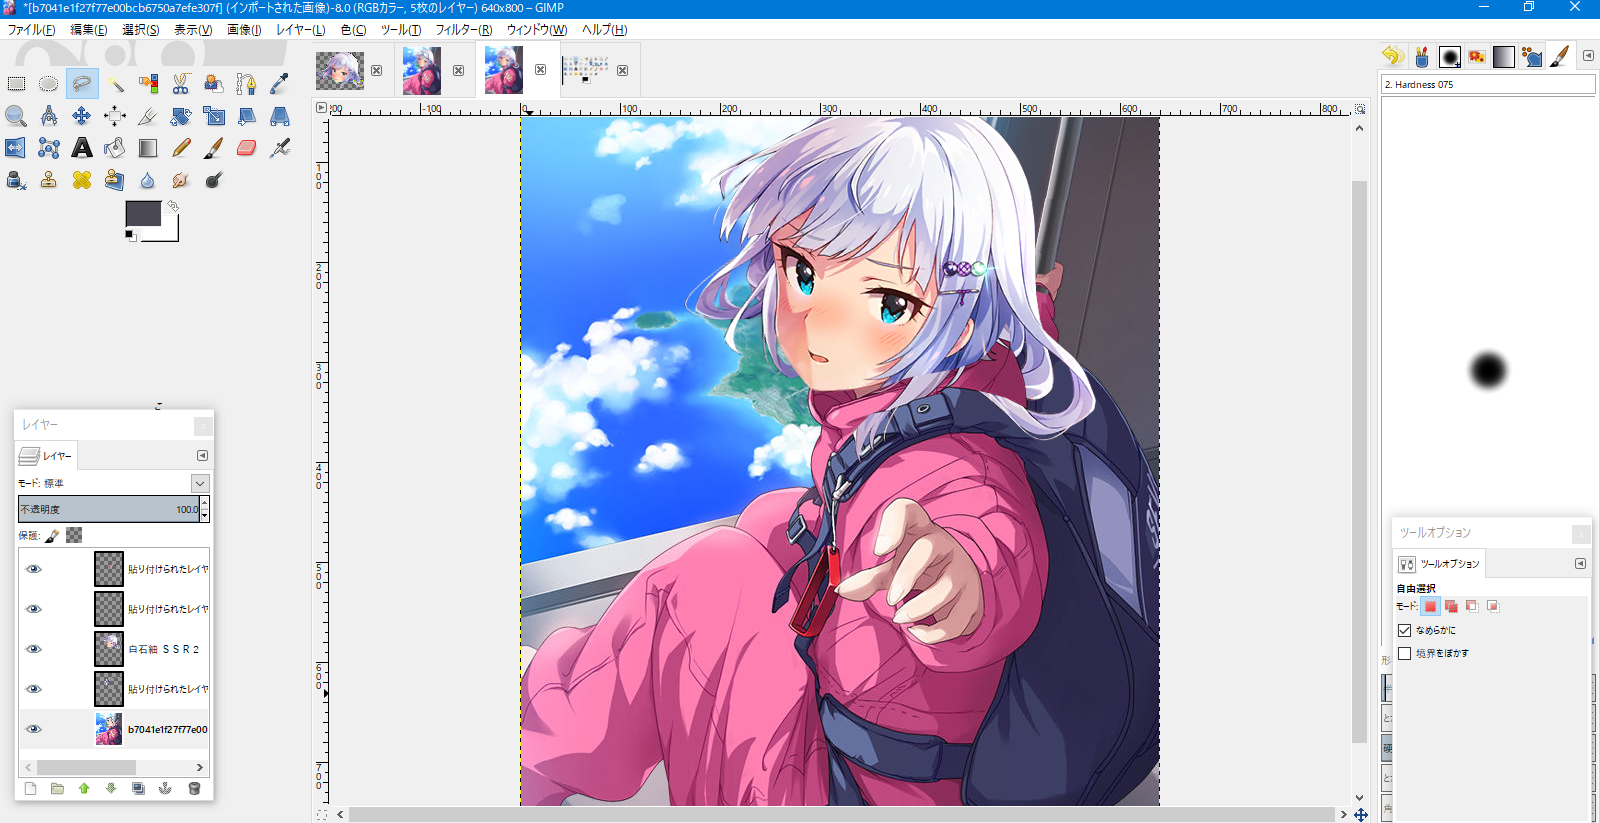Select the Scissors Select tool
Screen dimensions: 1600x823
tap(181, 84)
